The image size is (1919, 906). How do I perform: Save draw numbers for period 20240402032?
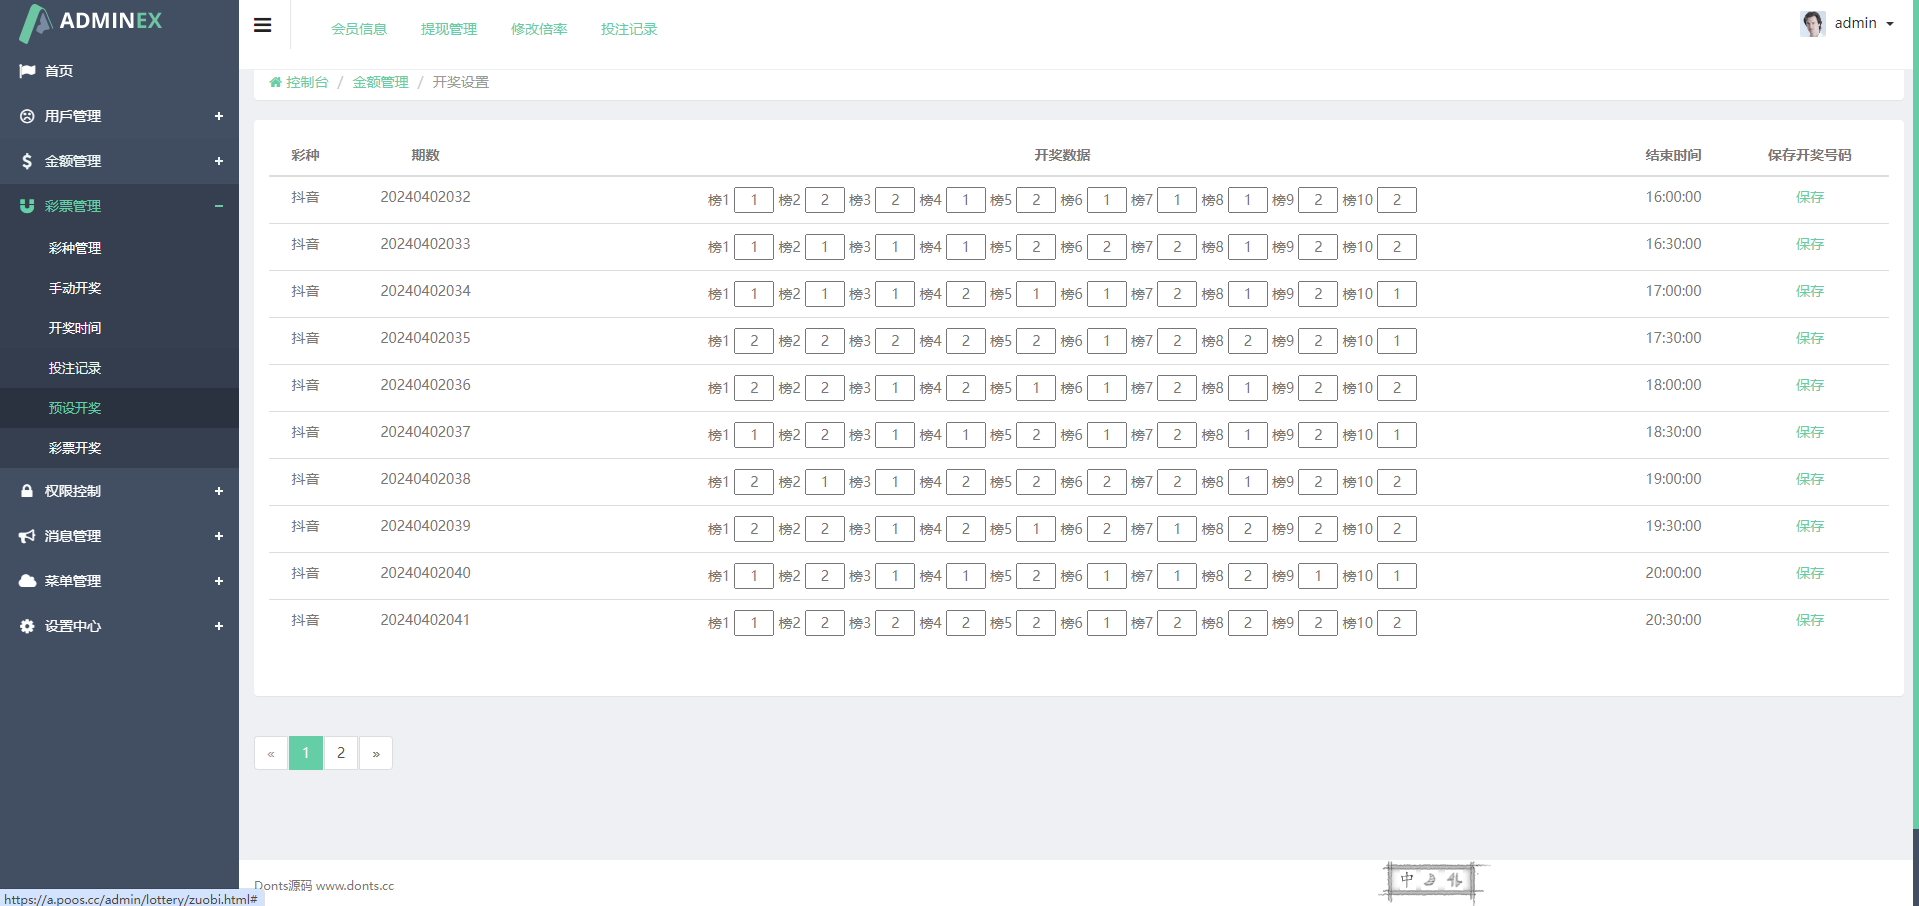pos(1809,197)
